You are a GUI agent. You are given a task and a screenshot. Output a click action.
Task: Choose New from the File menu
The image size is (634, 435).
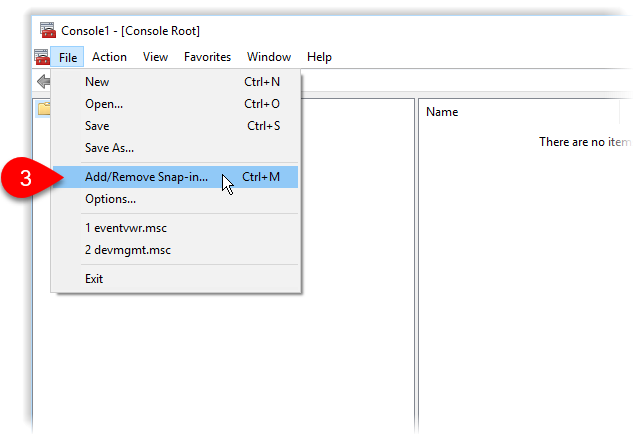coord(175,82)
